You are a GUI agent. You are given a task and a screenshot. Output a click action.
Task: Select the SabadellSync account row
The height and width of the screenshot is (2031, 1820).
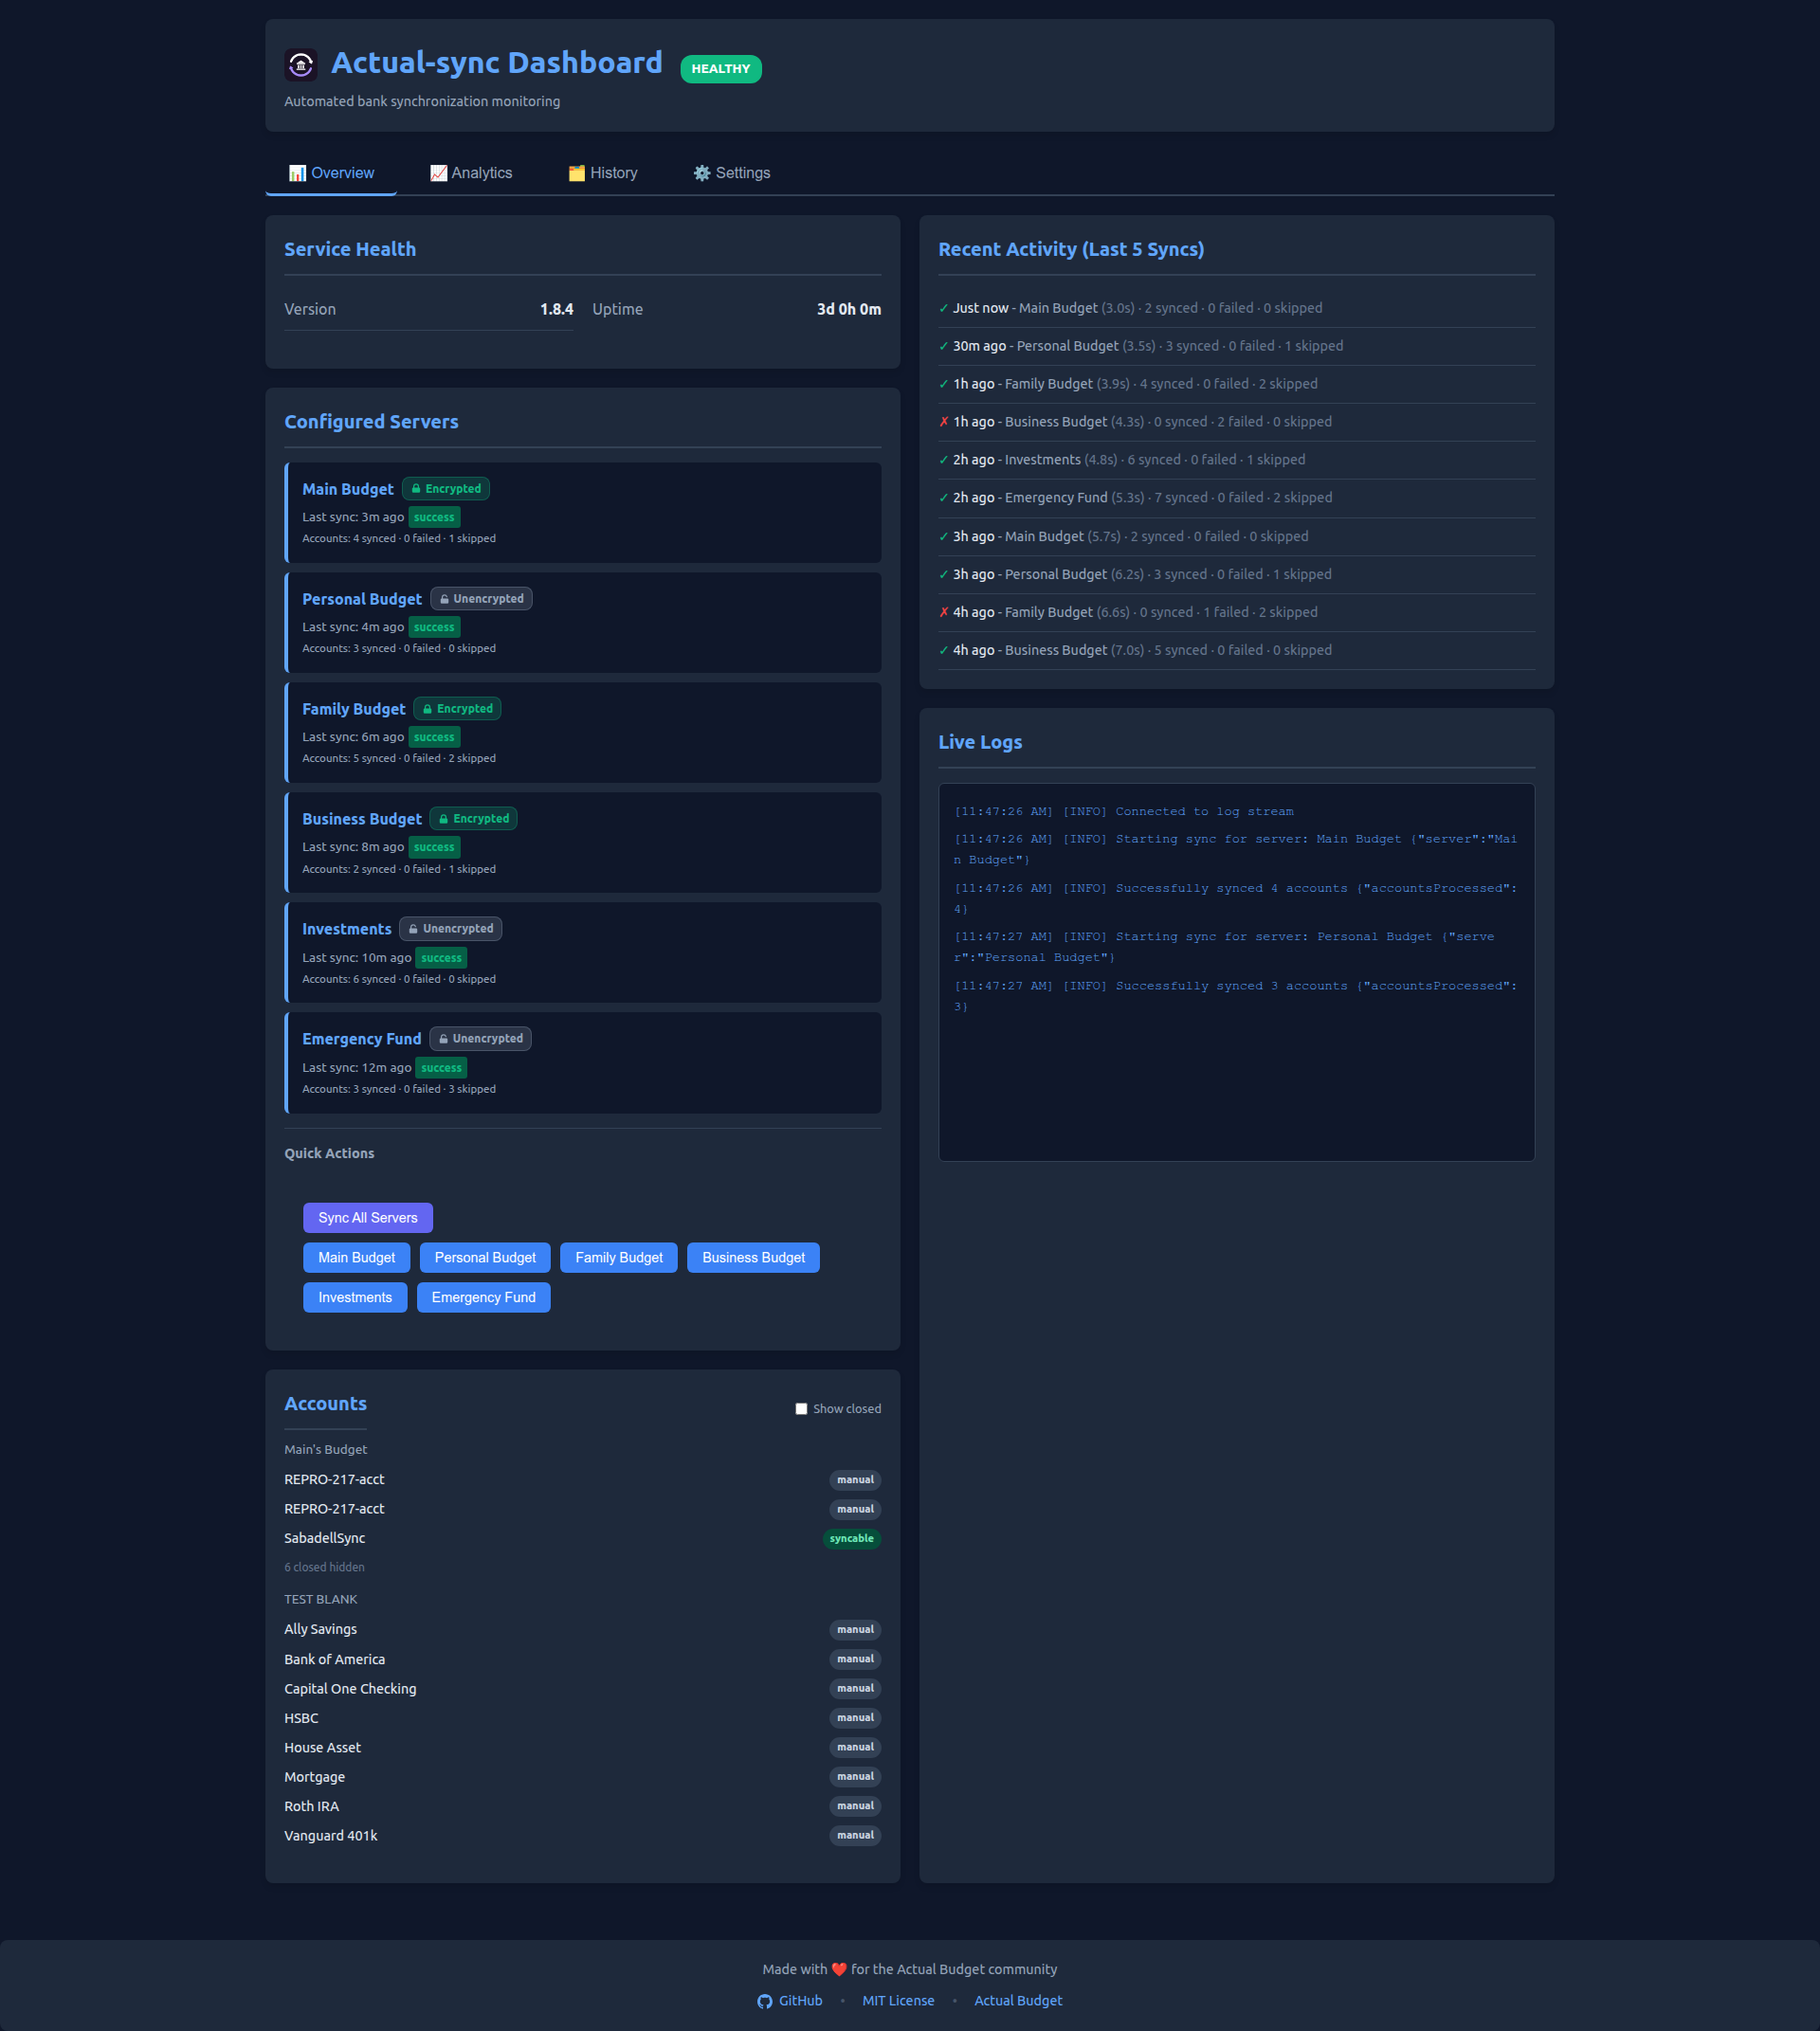(583, 1539)
